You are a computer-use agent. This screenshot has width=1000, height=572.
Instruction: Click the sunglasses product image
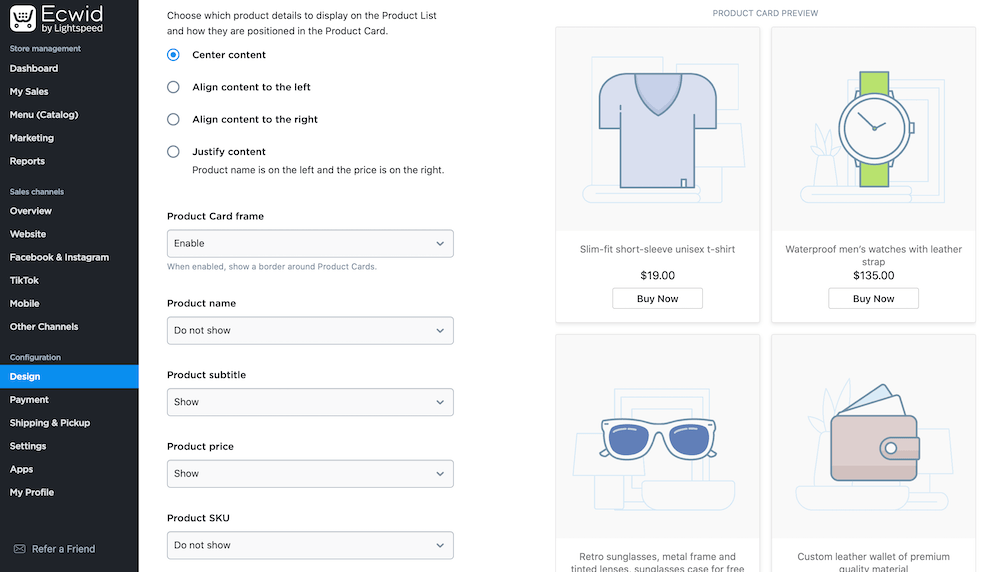pyautogui.click(x=657, y=438)
